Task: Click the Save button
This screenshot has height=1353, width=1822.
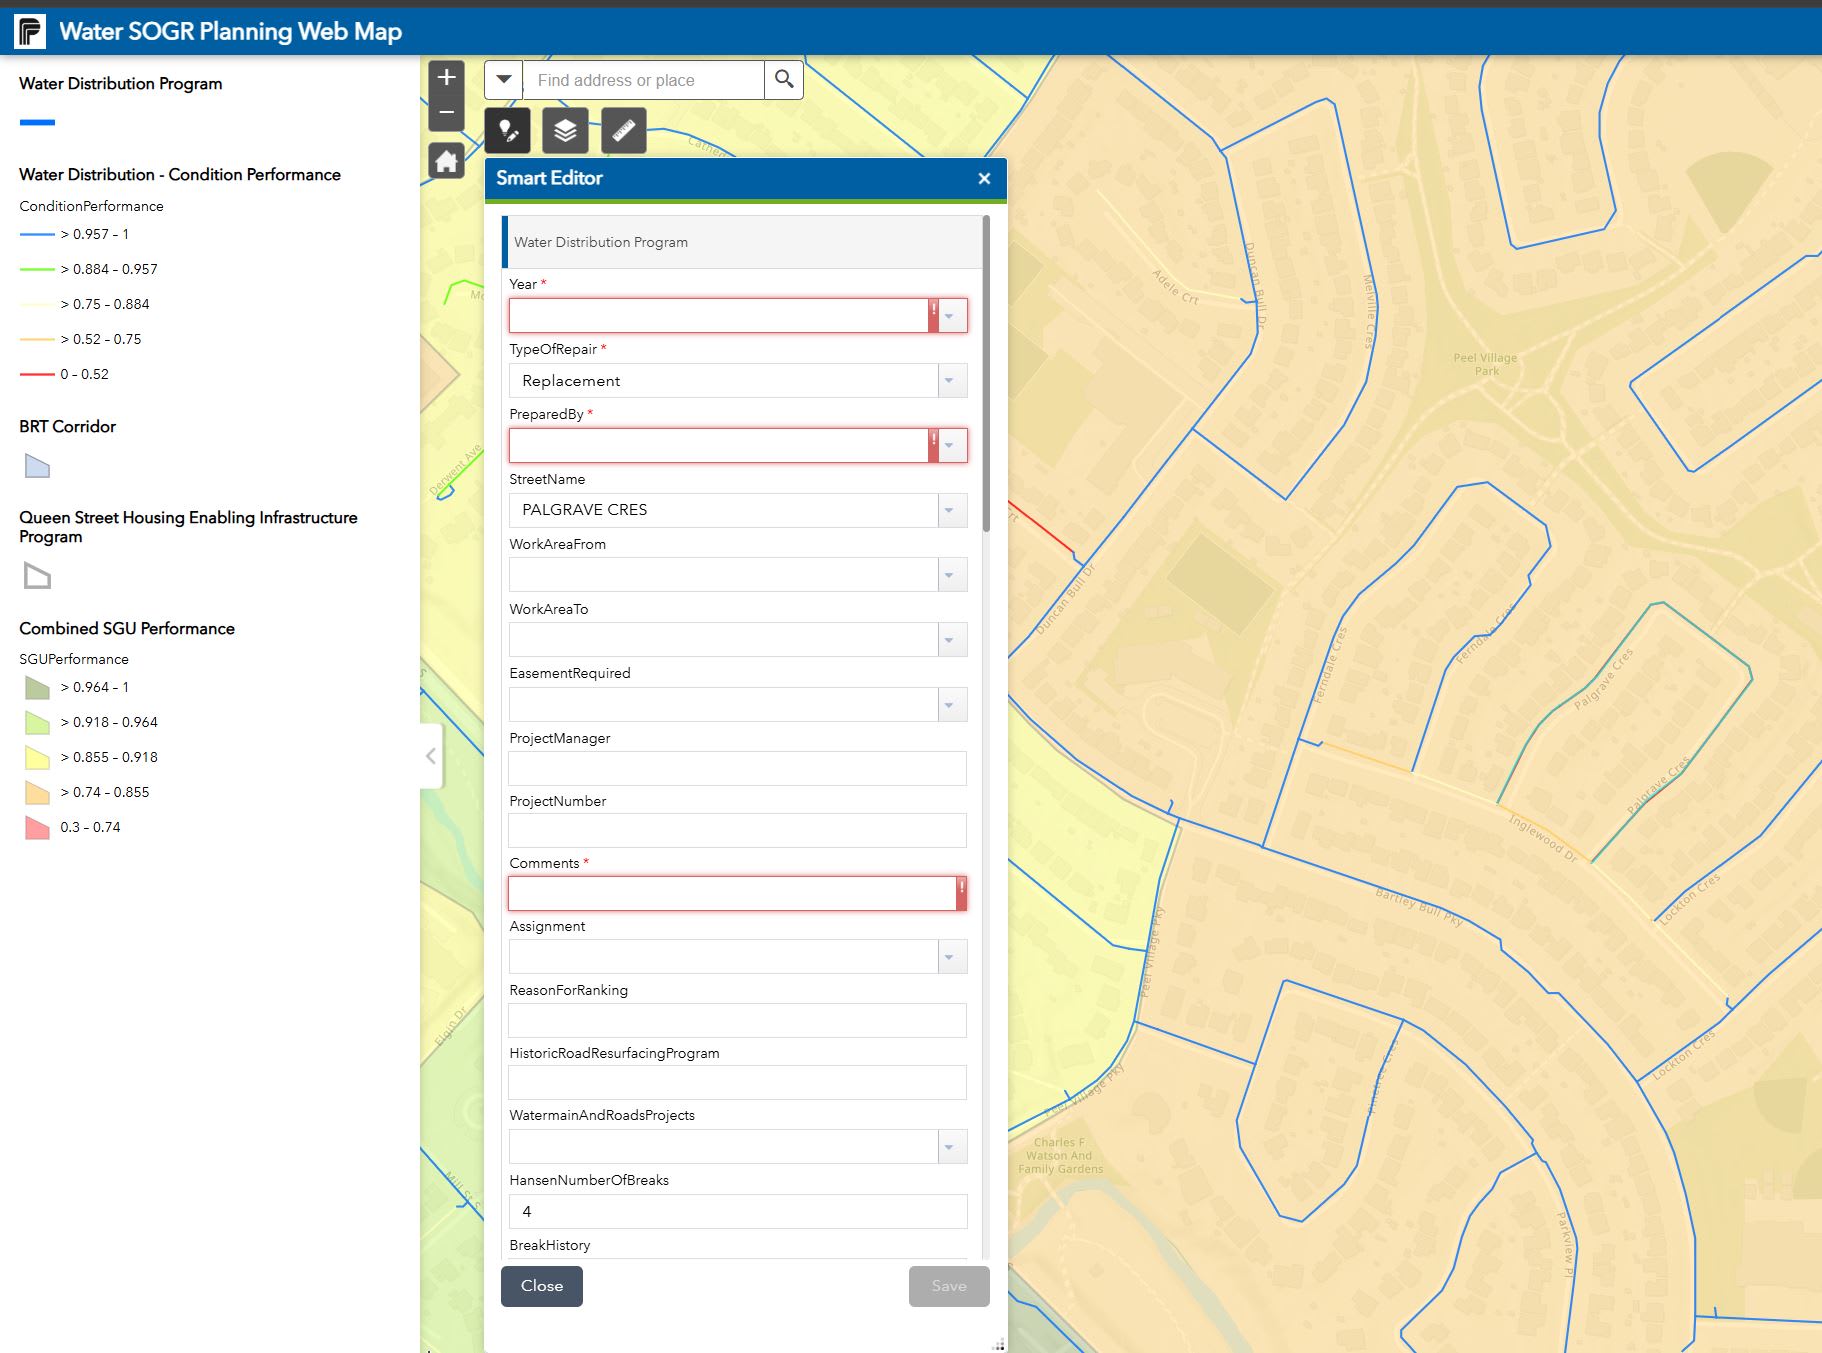Action: click(x=949, y=1286)
